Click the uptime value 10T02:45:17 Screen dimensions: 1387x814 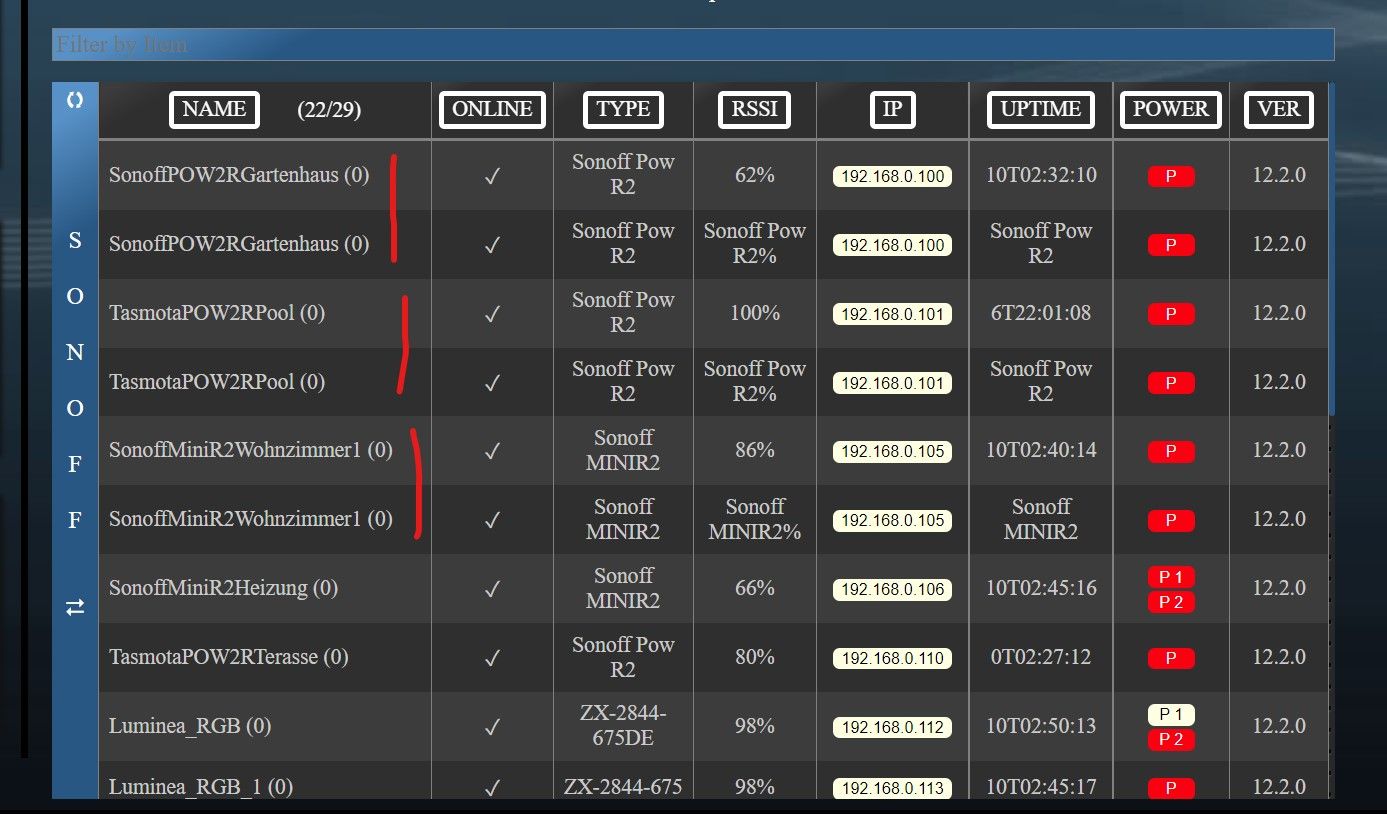pos(1041,787)
